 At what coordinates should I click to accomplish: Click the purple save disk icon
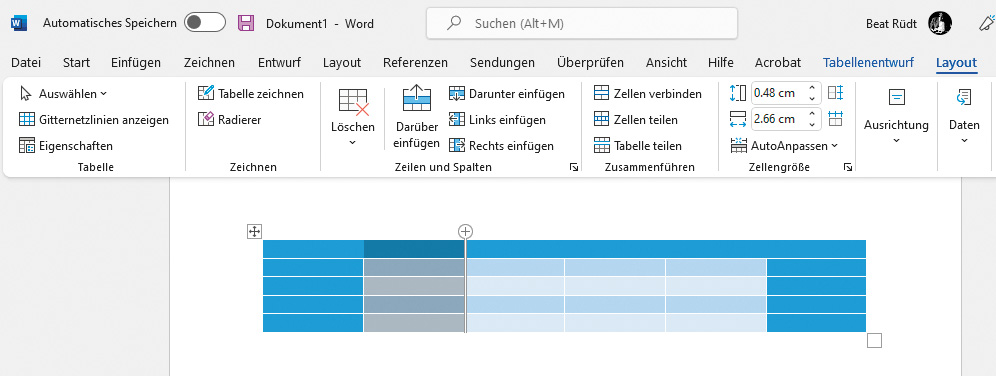pyautogui.click(x=246, y=24)
